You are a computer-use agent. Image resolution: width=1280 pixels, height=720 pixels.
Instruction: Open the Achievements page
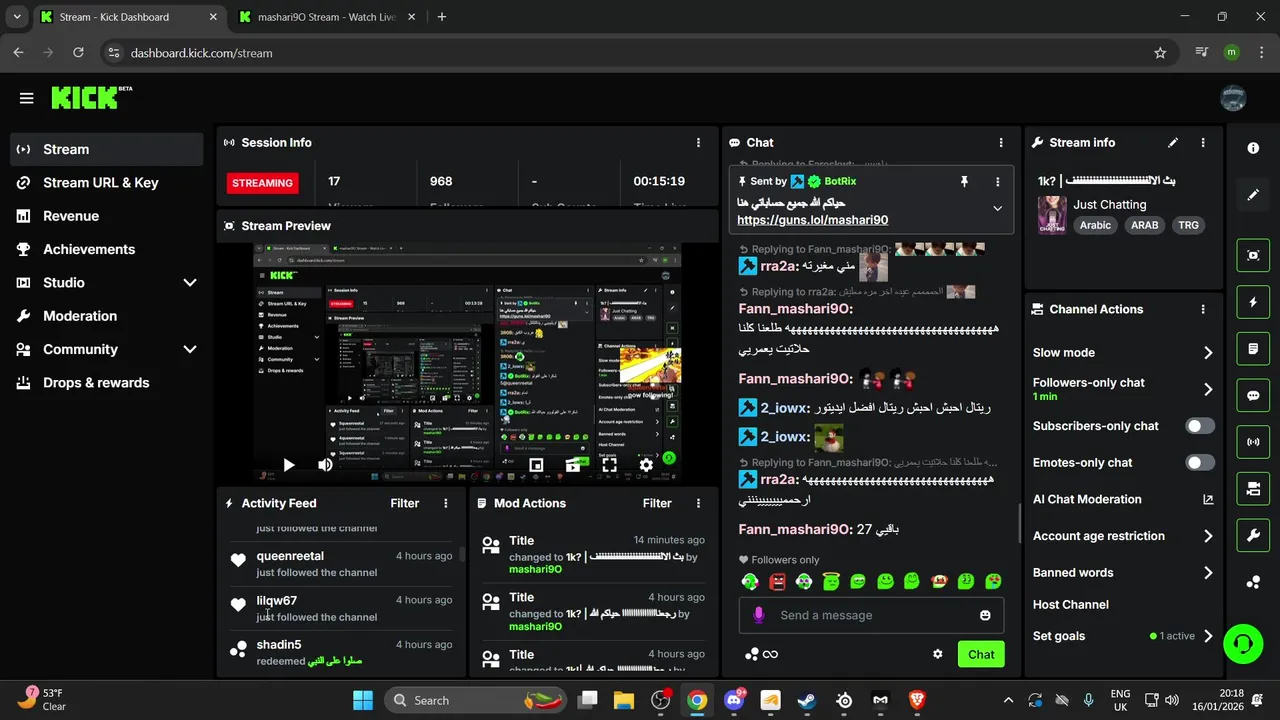click(x=107, y=249)
